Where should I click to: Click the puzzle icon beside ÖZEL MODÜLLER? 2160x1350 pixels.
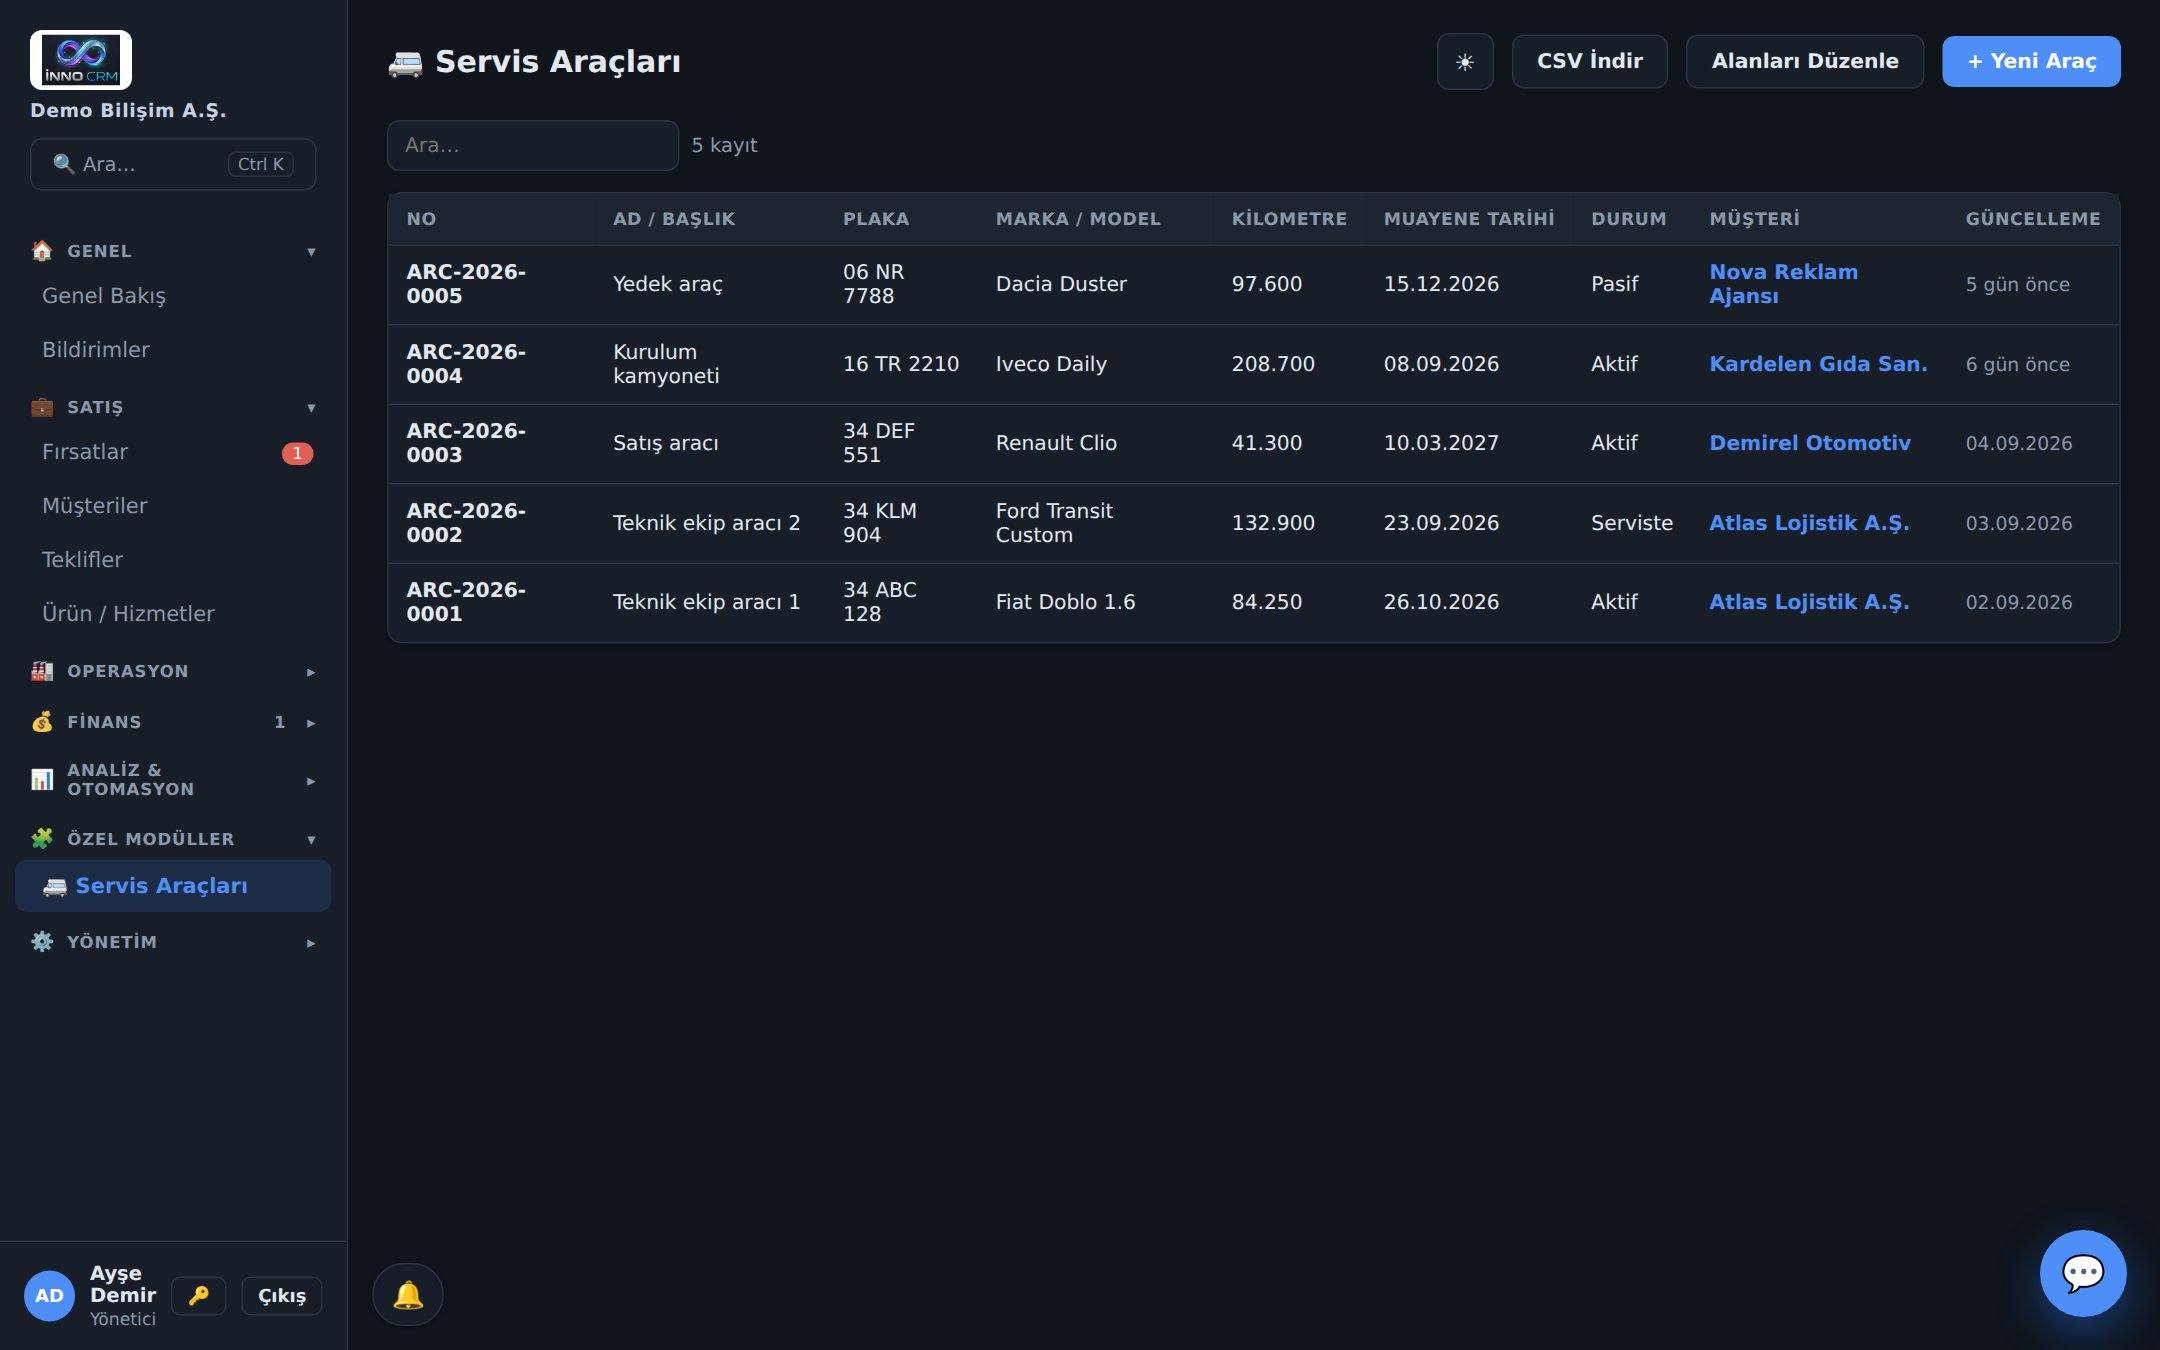pos(42,839)
